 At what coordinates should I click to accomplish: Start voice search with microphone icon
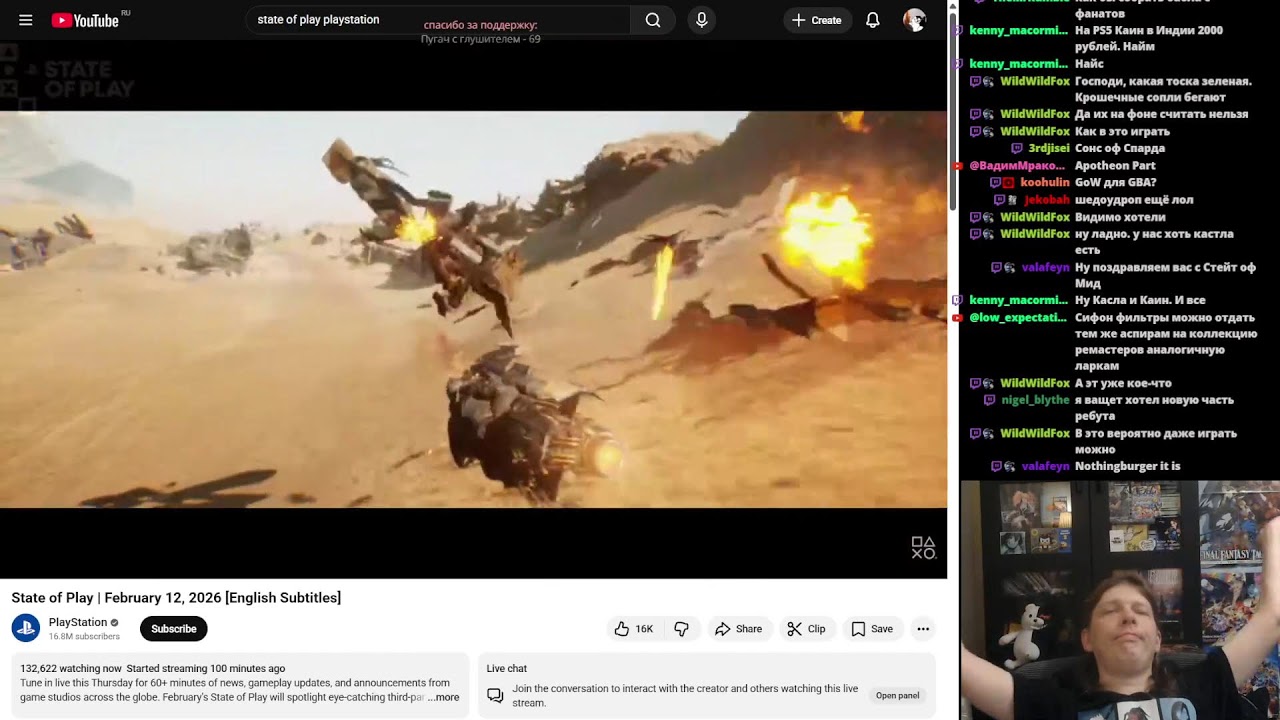pyautogui.click(x=701, y=20)
